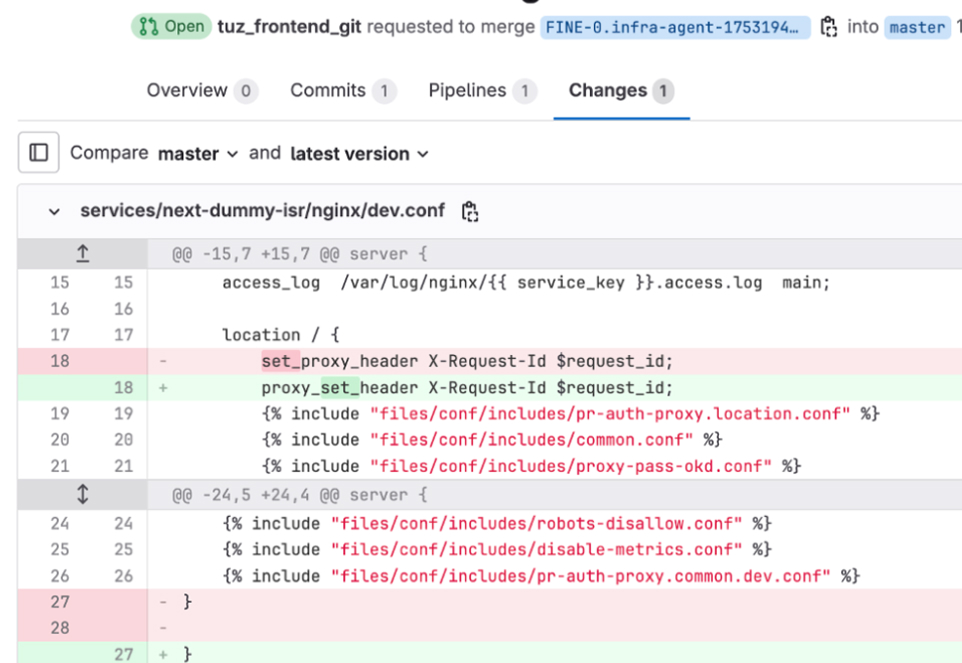Click old line number 27 in removed row

click(60, 602)
